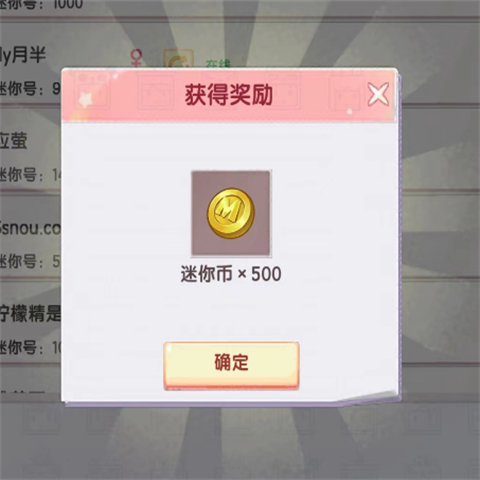Click the 迷你号 under 立萤

pyautogui.click(x=30, y=174)
